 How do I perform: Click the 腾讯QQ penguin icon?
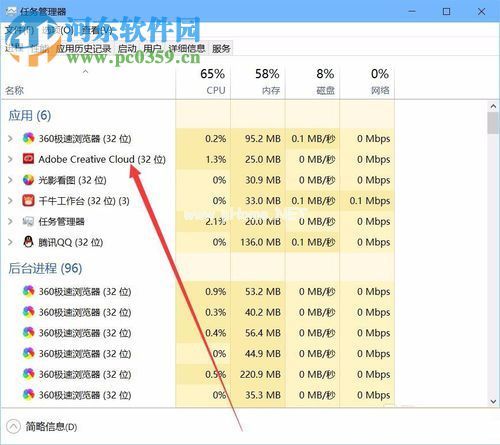tap(28, 242)
